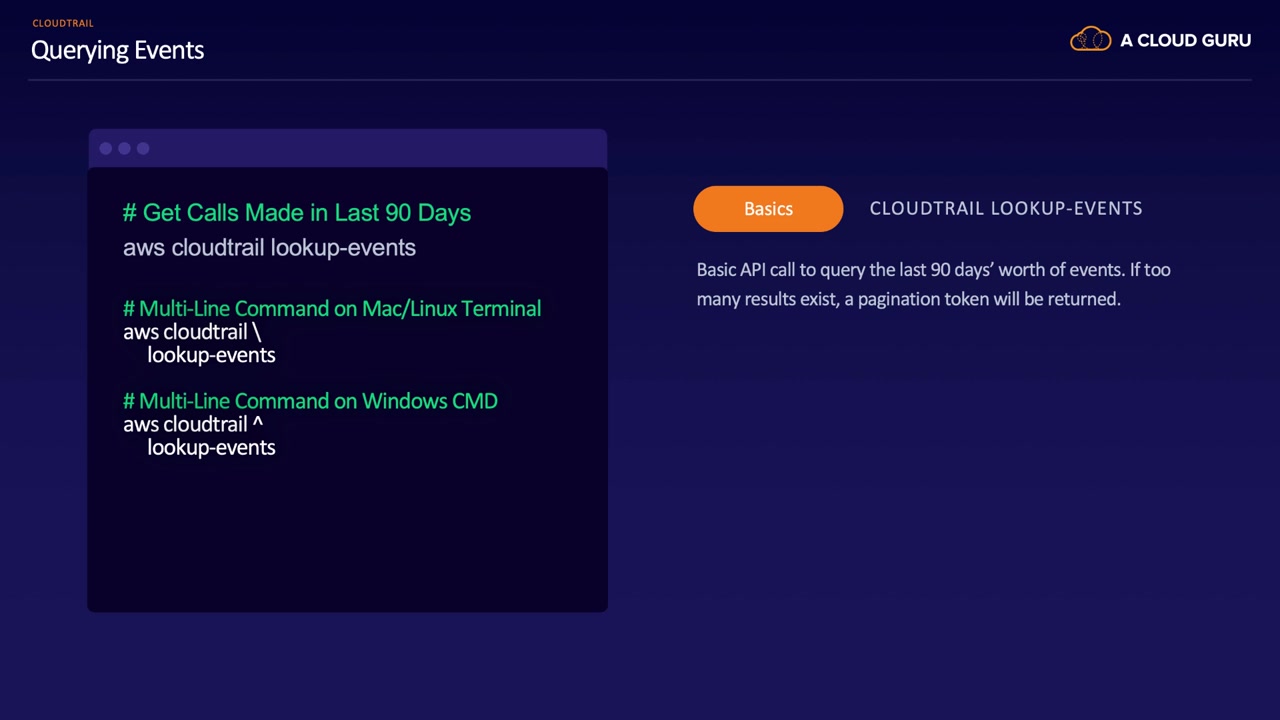Click the A Cloud Guru cloud logo icon
Viewport: 1280px width, 720px height.
[x=1090, y=39]
